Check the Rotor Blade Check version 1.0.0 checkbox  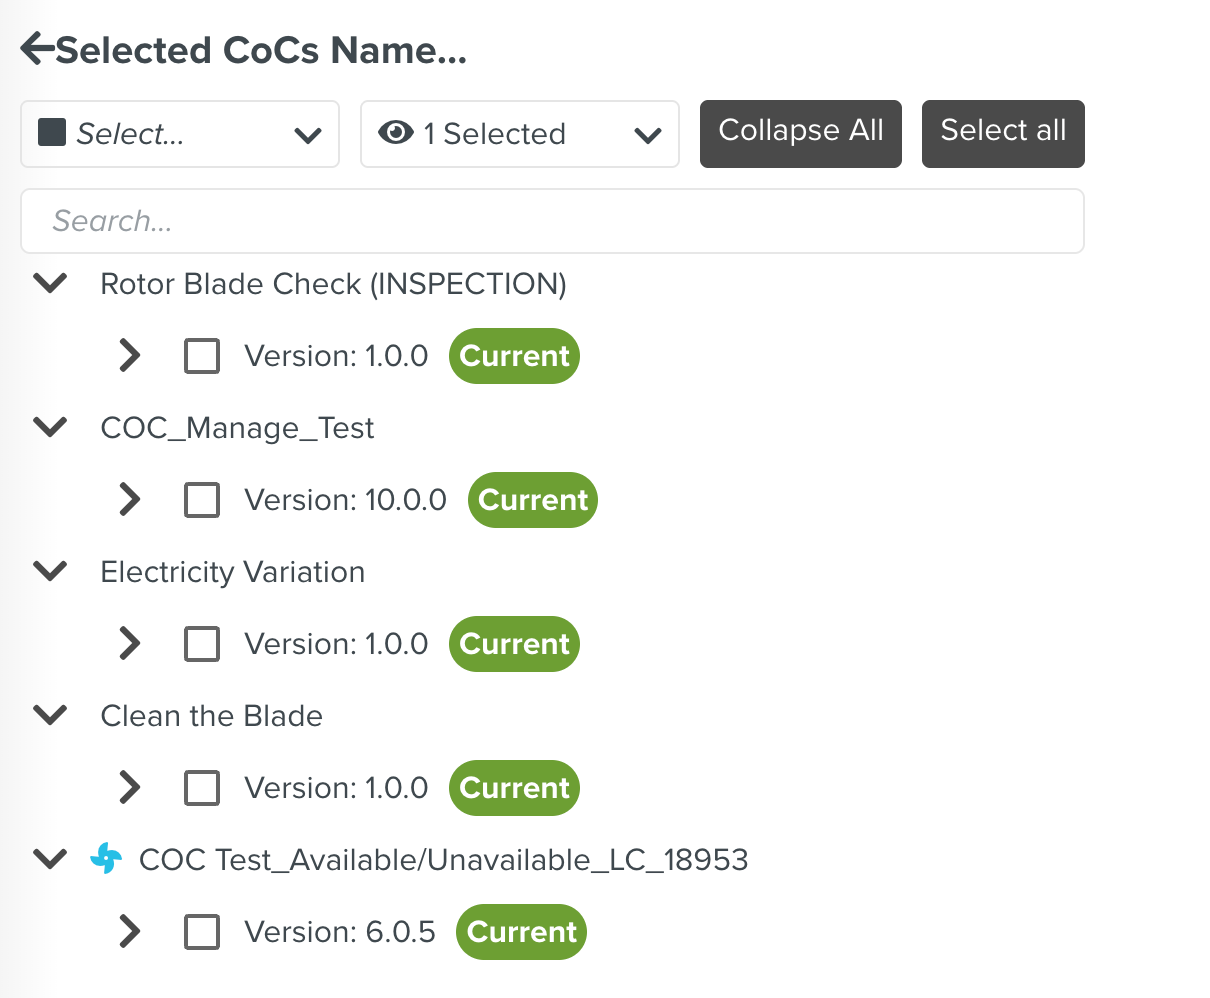(202, 356)
